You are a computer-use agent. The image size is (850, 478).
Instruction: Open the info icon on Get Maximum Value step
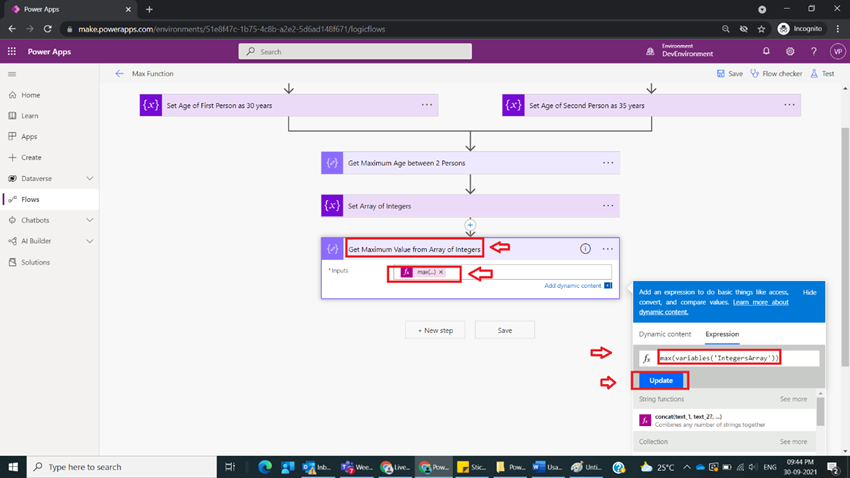click(x=585, y=249)
